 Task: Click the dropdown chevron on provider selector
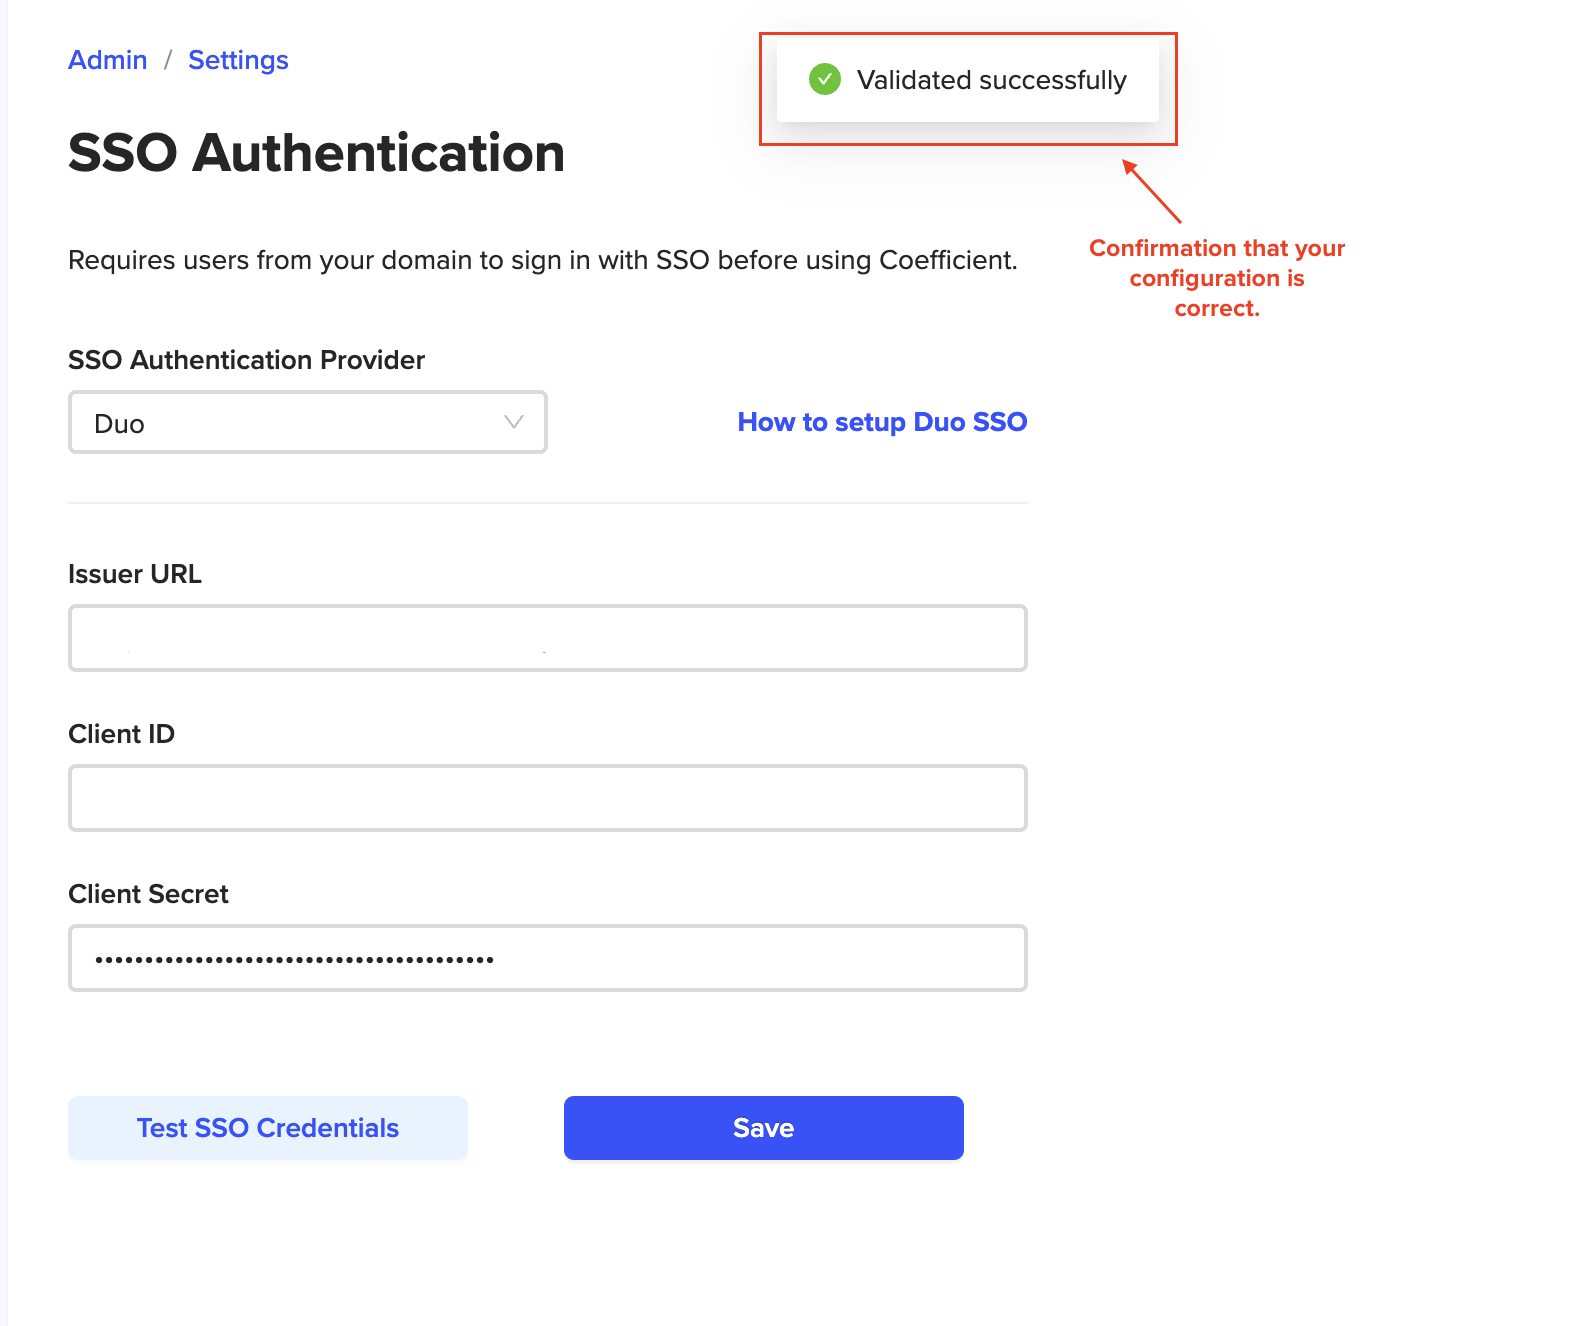tap(513, 422)
